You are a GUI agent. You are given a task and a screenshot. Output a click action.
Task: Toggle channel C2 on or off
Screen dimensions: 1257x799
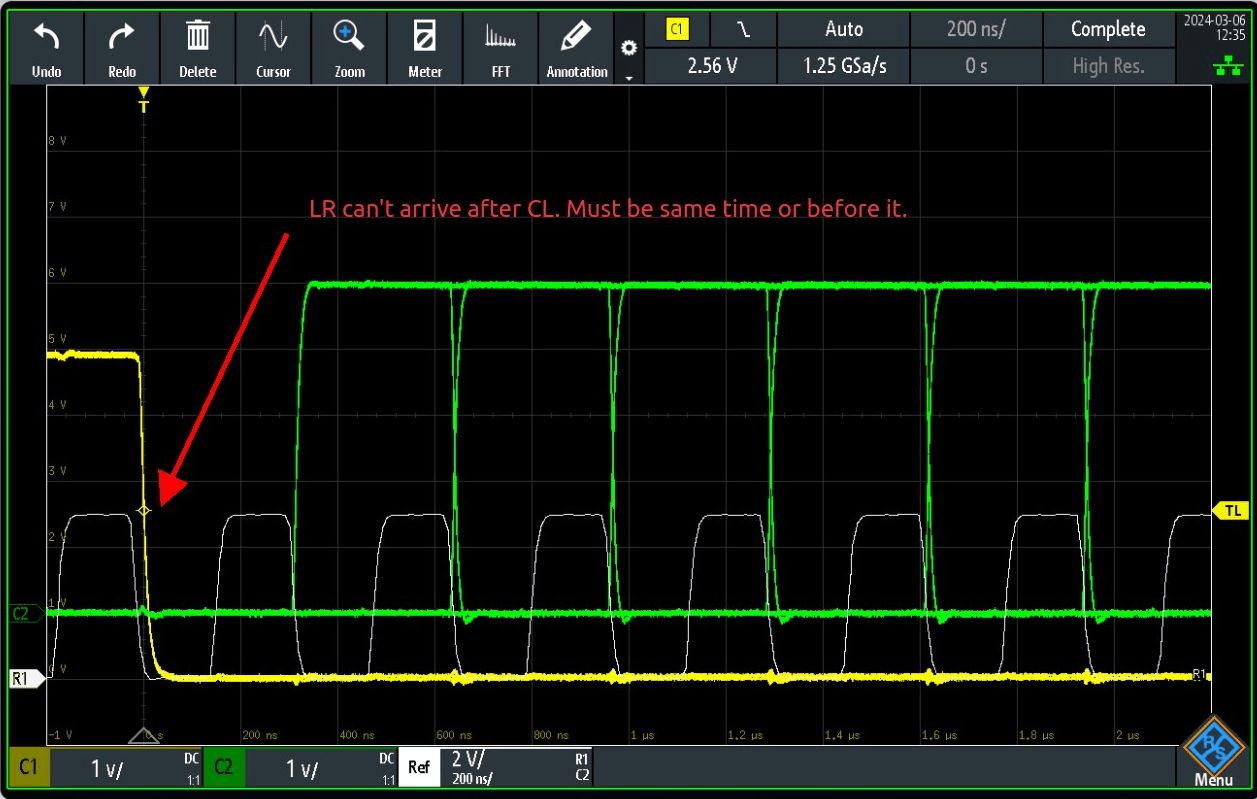(224, 767)
